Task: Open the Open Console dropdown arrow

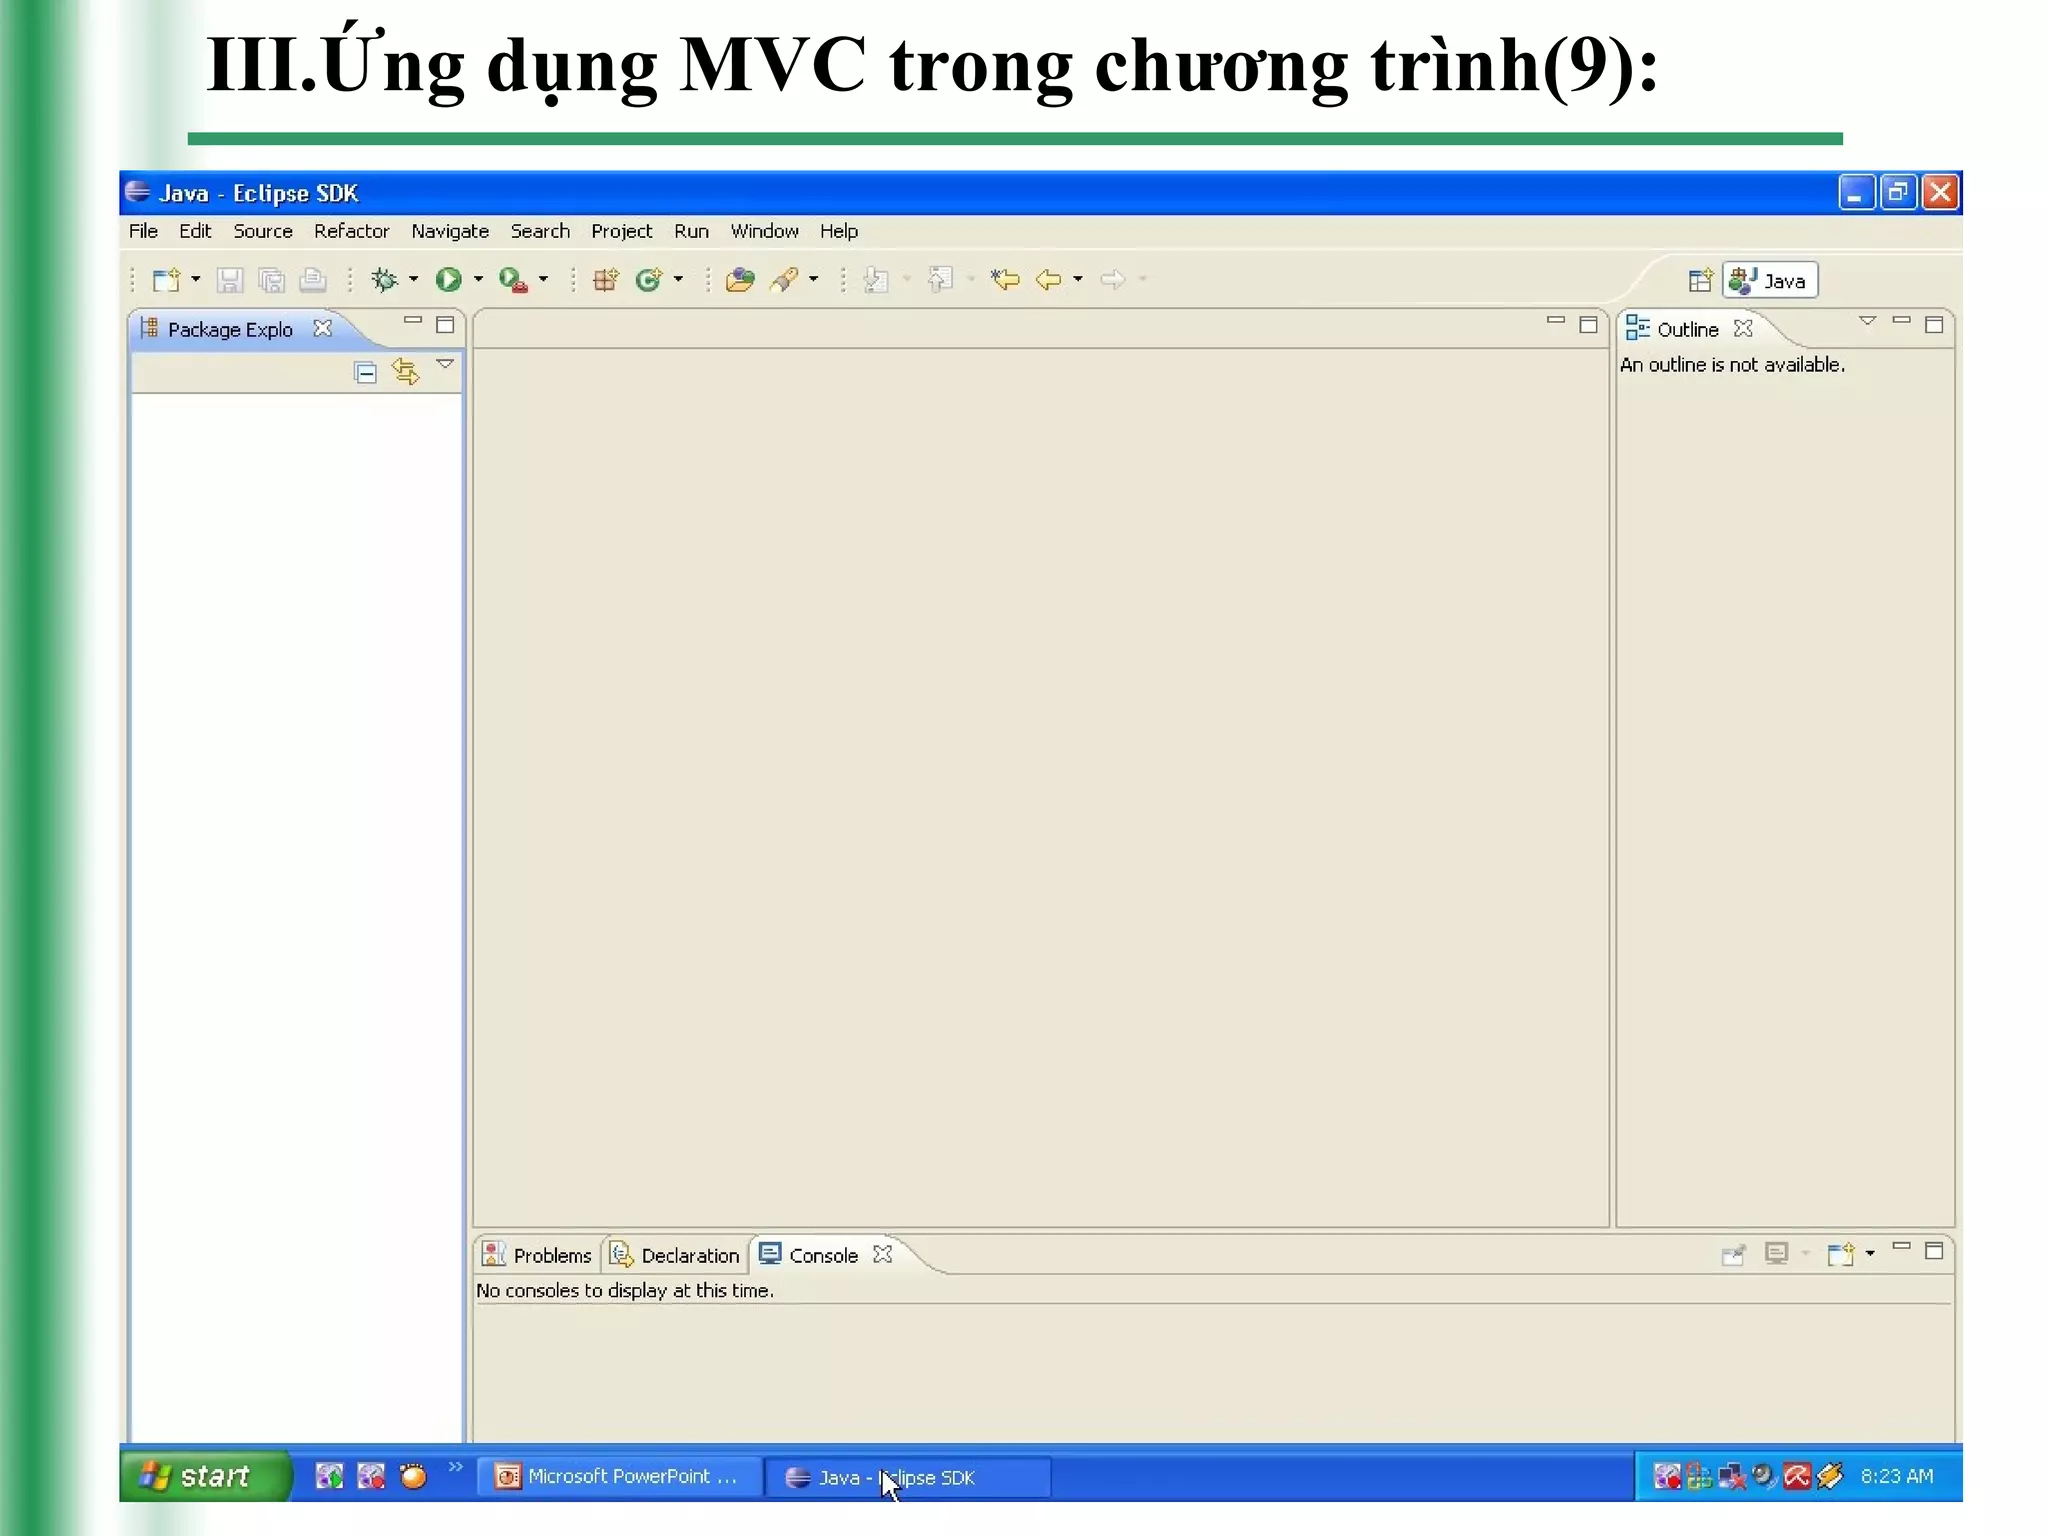Action: coord(1870,1254)
